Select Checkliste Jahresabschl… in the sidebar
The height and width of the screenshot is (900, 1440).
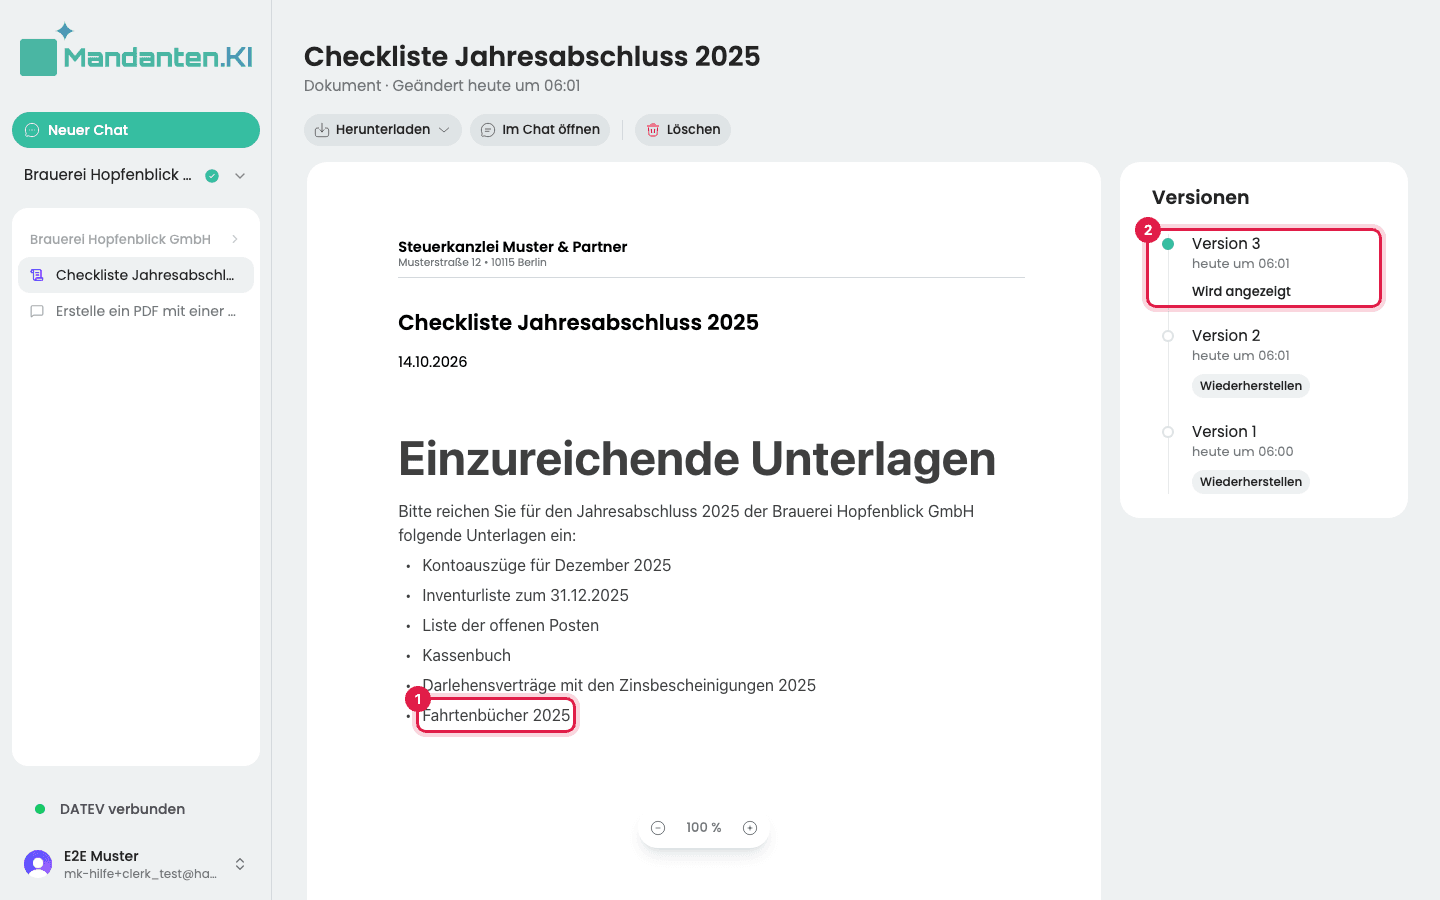coord(136,275)
